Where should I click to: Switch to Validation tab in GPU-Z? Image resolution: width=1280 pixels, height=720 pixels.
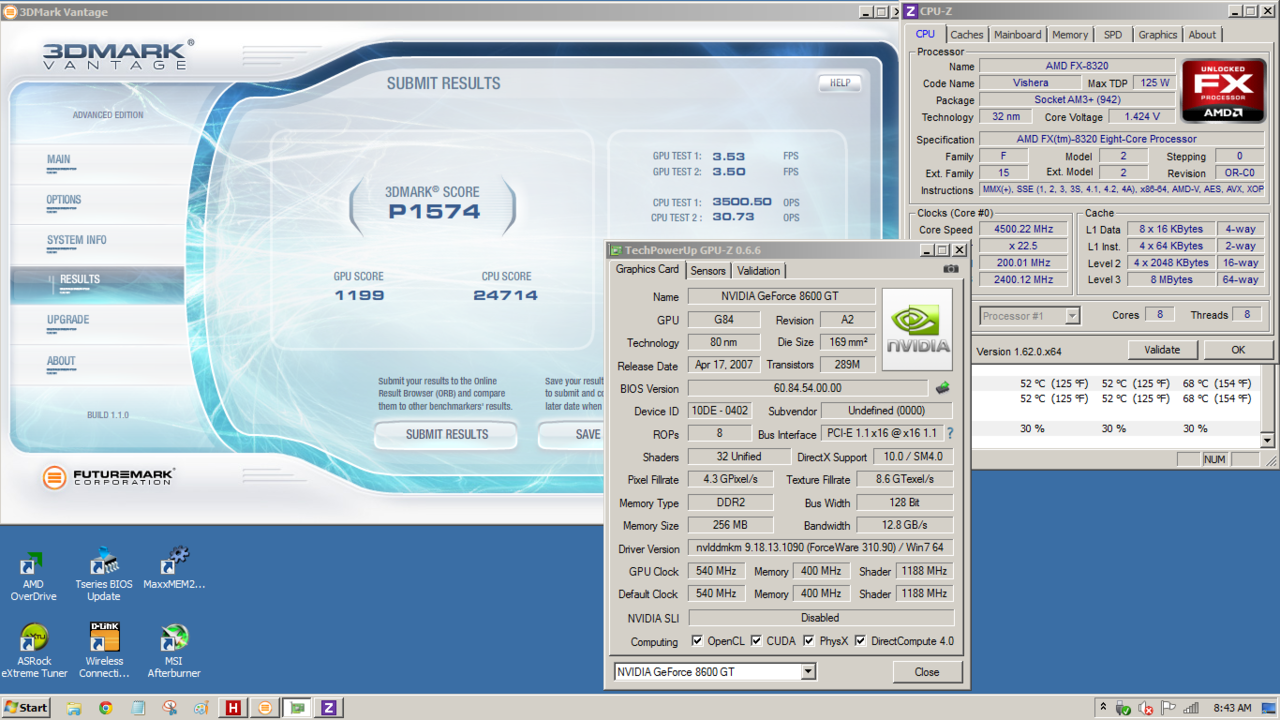coord(758,271)
